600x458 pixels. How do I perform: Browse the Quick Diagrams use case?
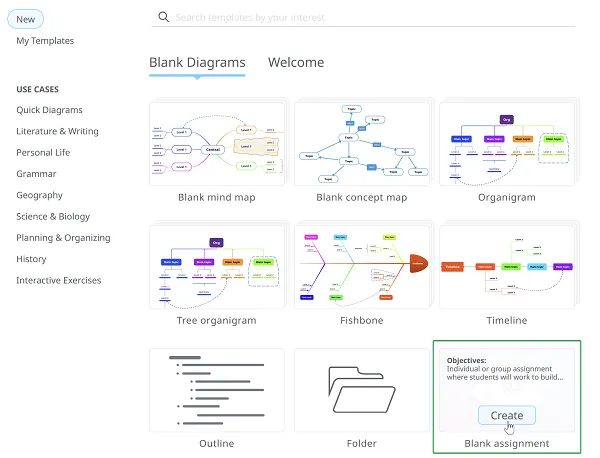(x=49, y=110)
